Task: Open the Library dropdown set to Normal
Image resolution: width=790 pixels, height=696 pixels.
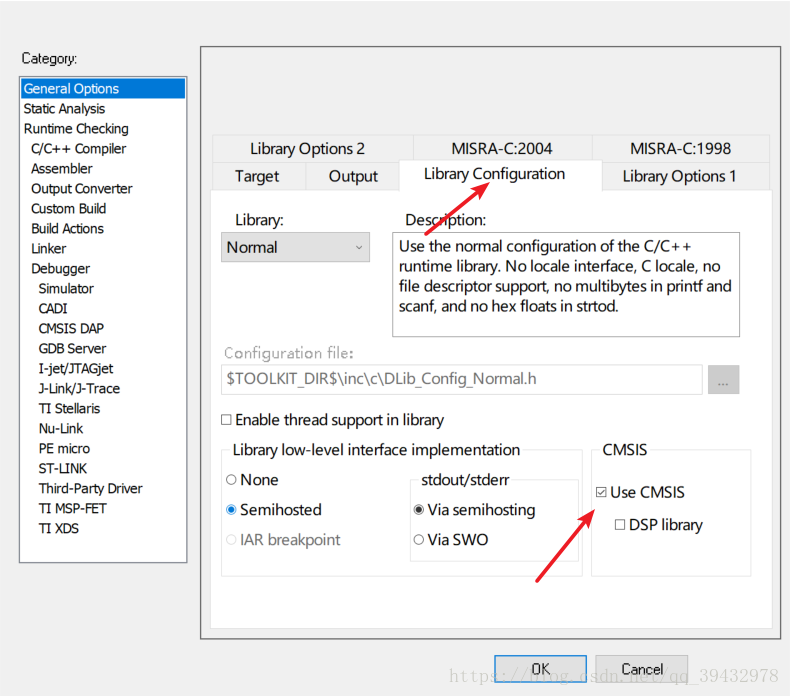Action: [x=295, y=247]
